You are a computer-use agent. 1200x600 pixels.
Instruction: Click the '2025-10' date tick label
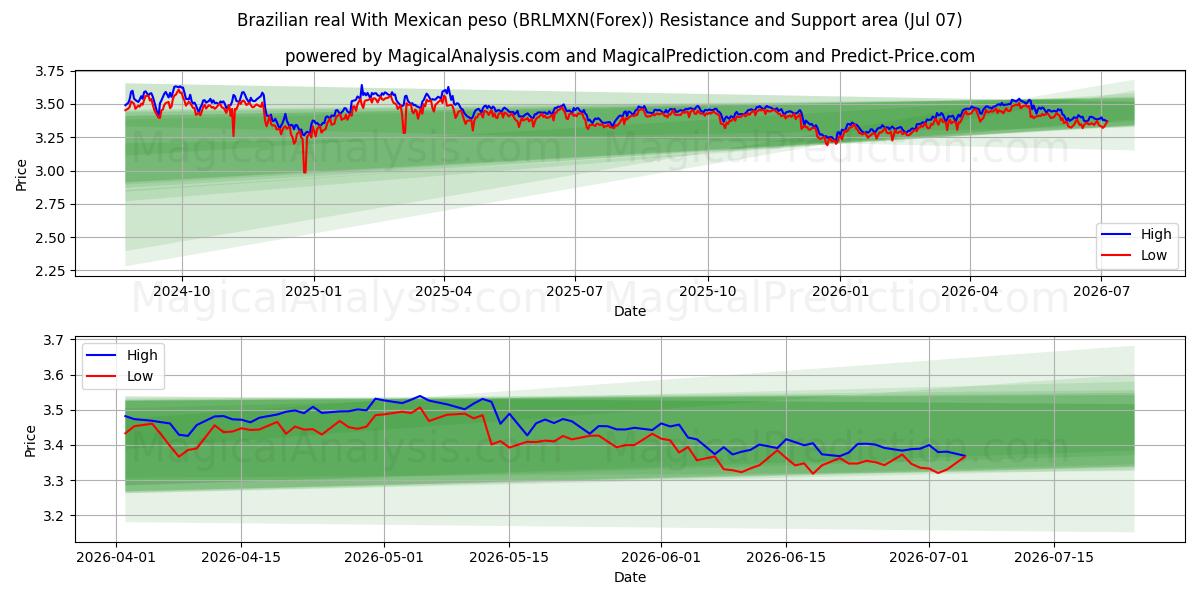click(x=708, y=291)
